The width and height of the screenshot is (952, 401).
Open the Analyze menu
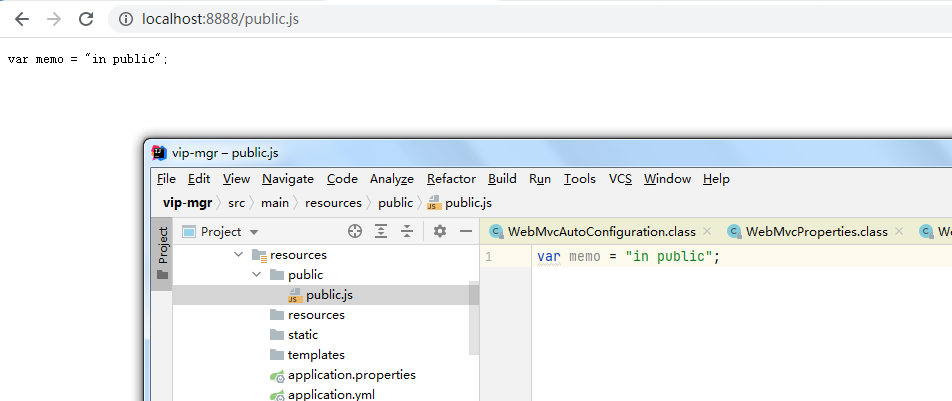[x=392, y=179]
